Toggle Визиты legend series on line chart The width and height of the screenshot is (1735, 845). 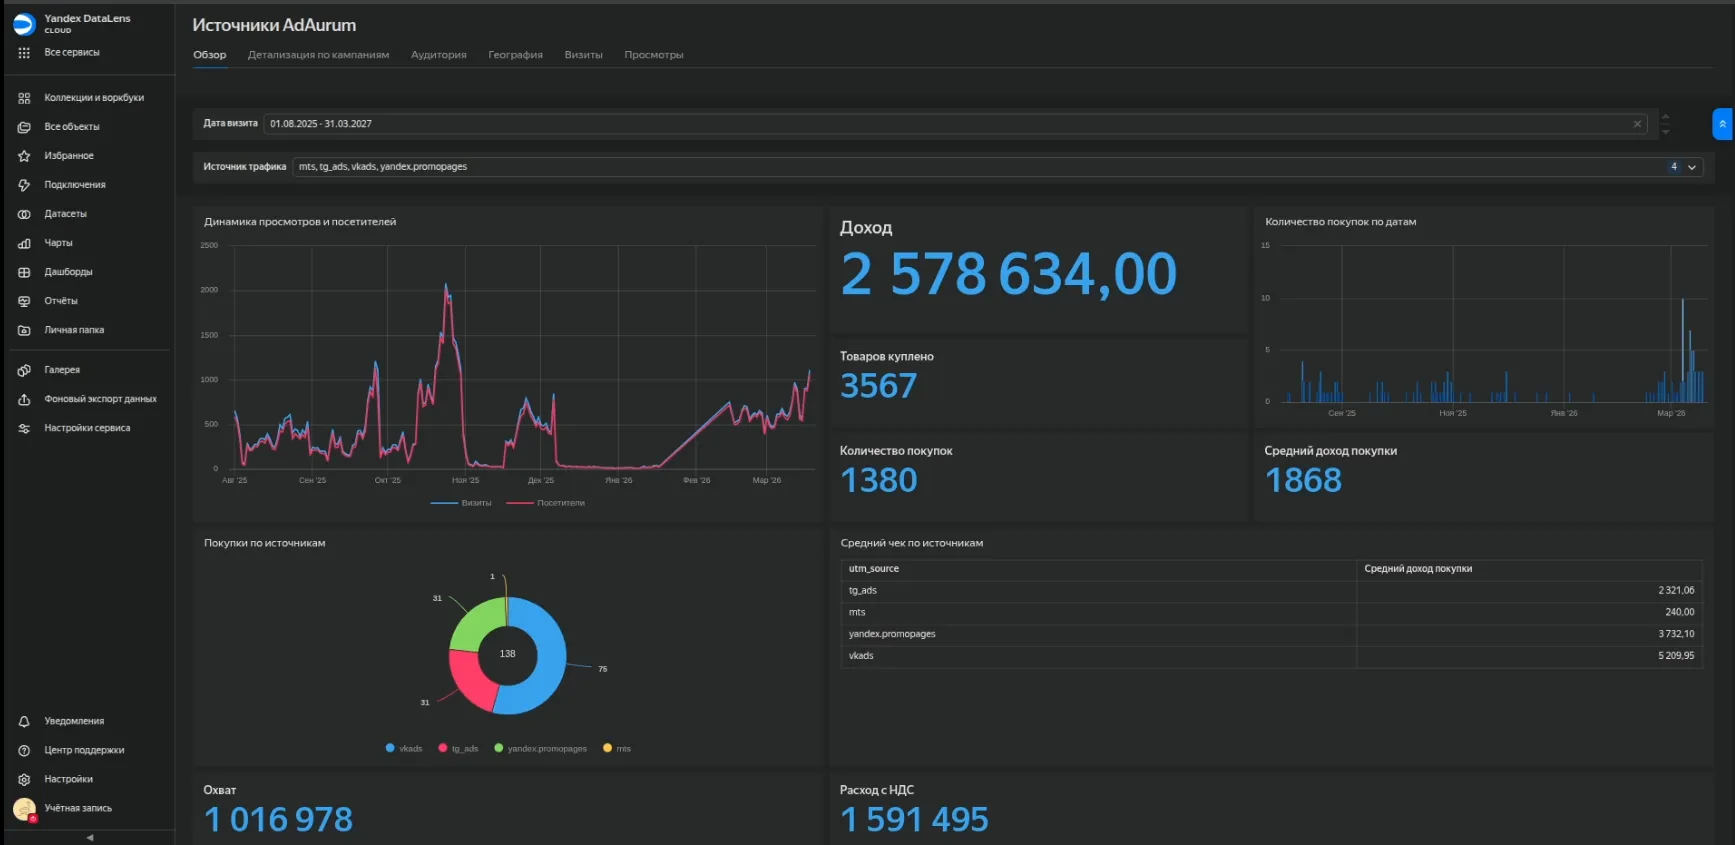[x=461, y=503]
